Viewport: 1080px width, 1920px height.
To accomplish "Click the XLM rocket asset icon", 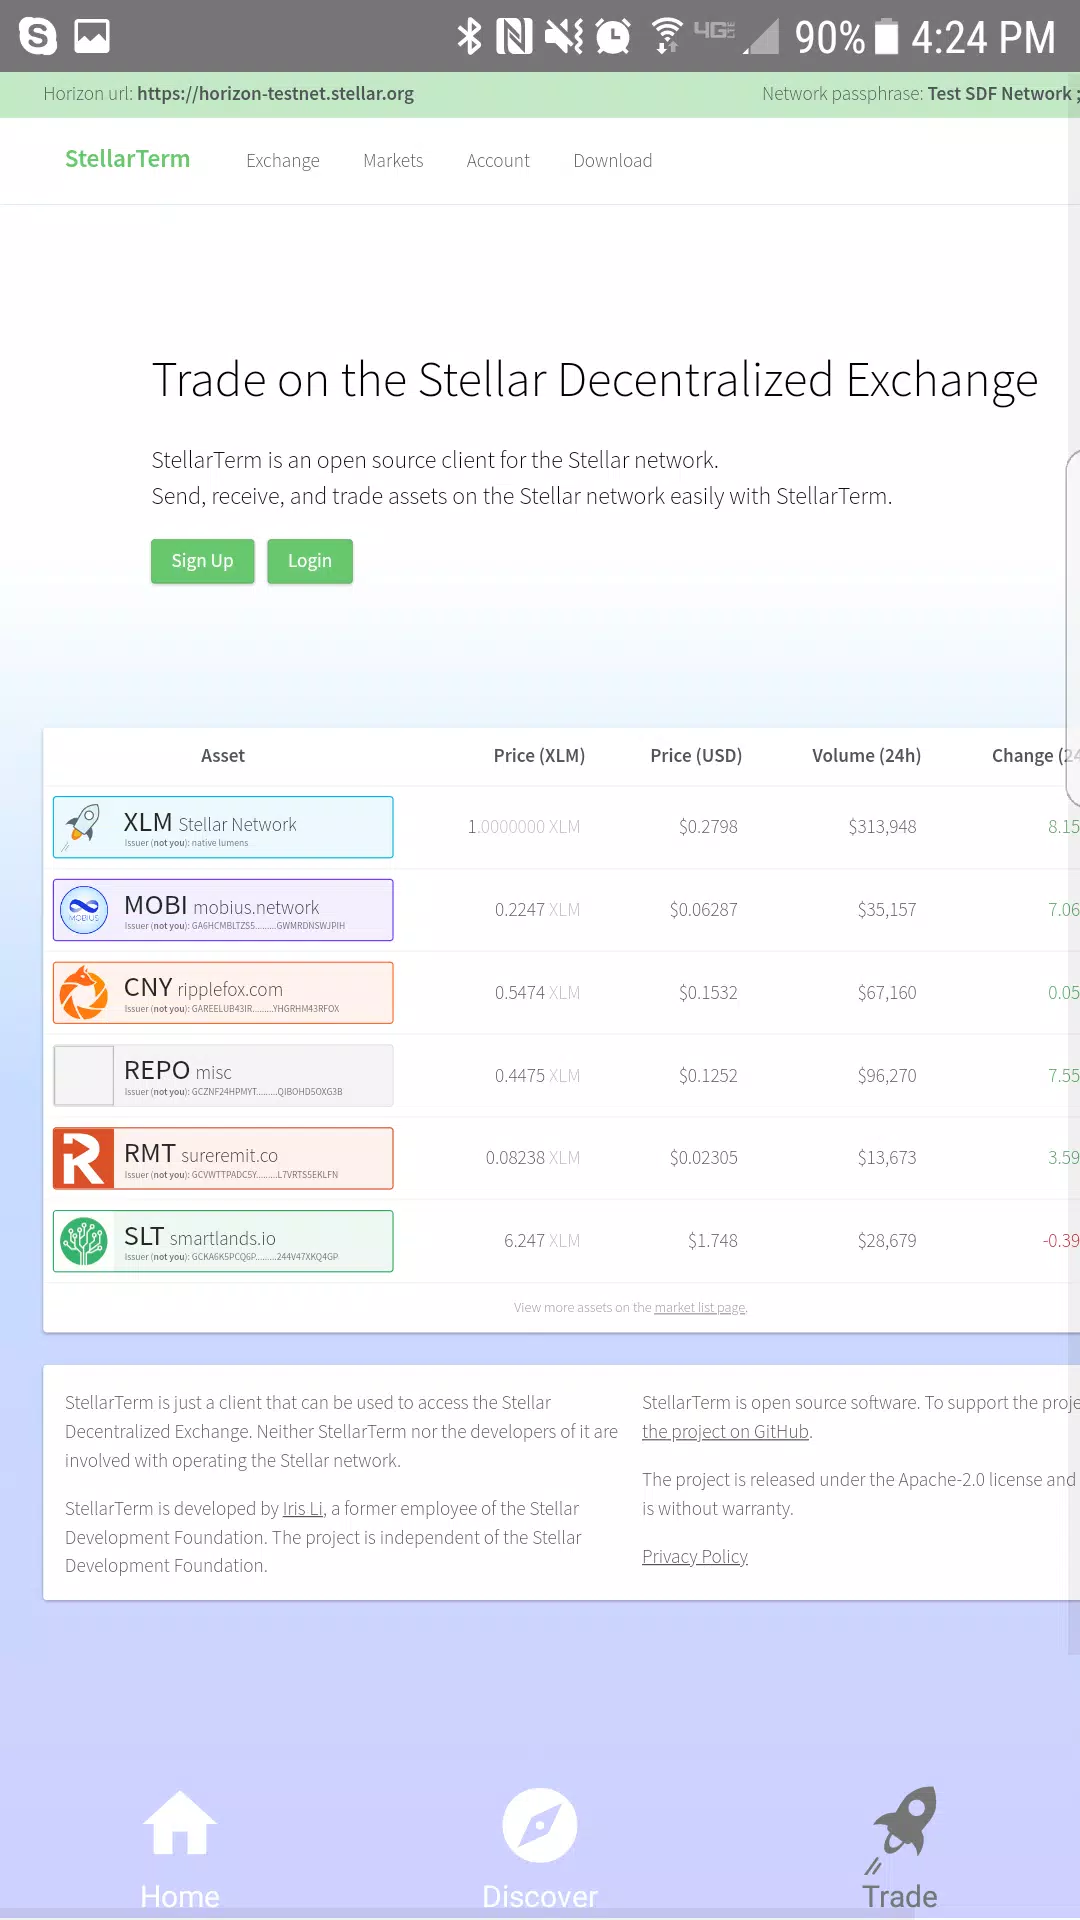I will coord(84,827).
